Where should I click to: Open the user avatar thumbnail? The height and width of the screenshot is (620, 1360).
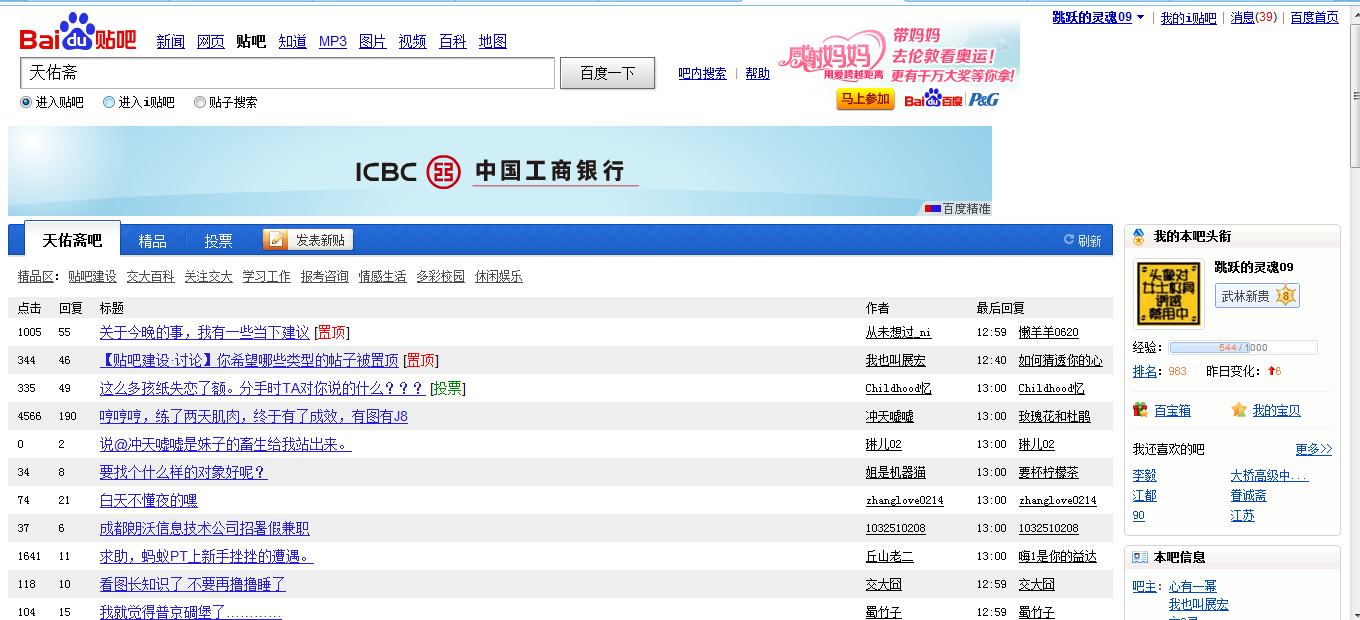(x=1169, y=294)
